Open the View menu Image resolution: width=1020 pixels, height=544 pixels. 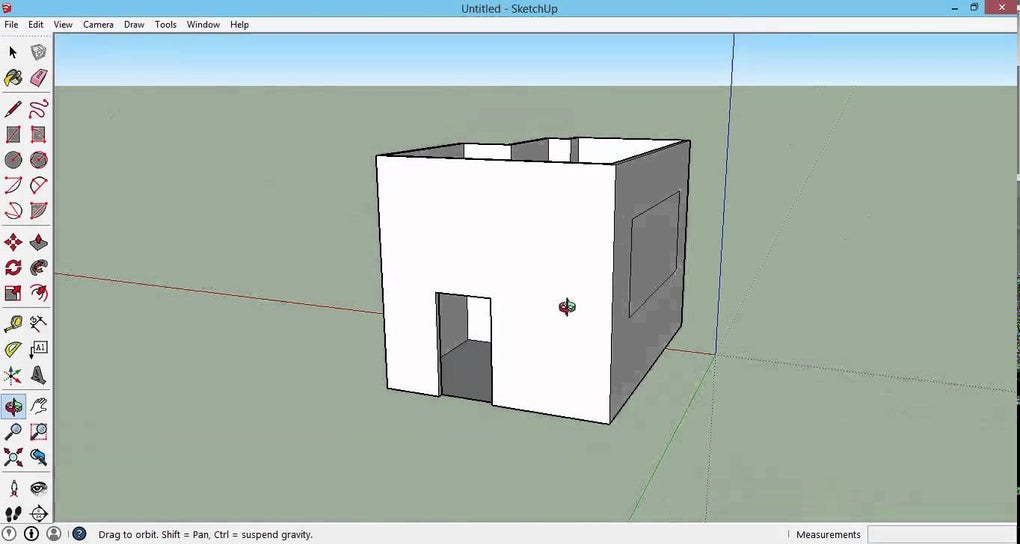tap(63, 25)
